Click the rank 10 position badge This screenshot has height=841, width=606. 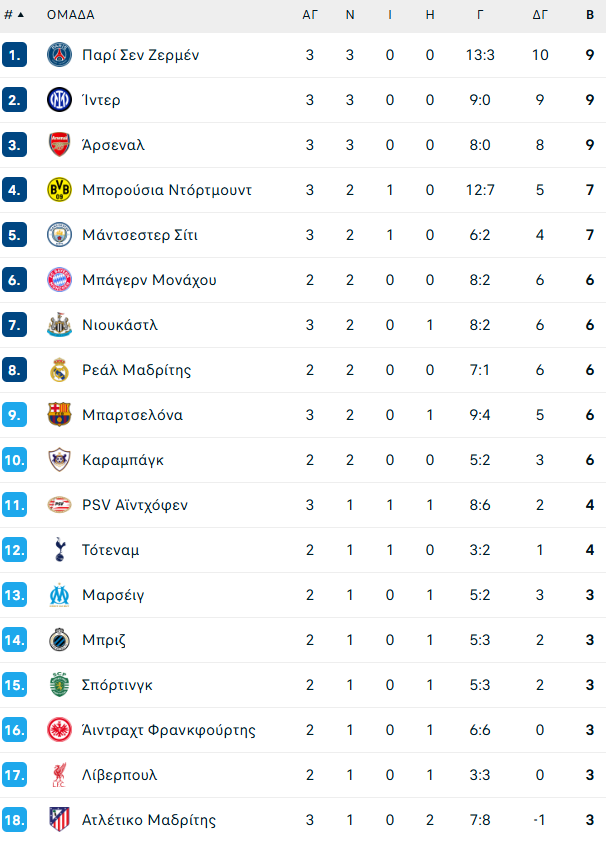pos(14,460)
